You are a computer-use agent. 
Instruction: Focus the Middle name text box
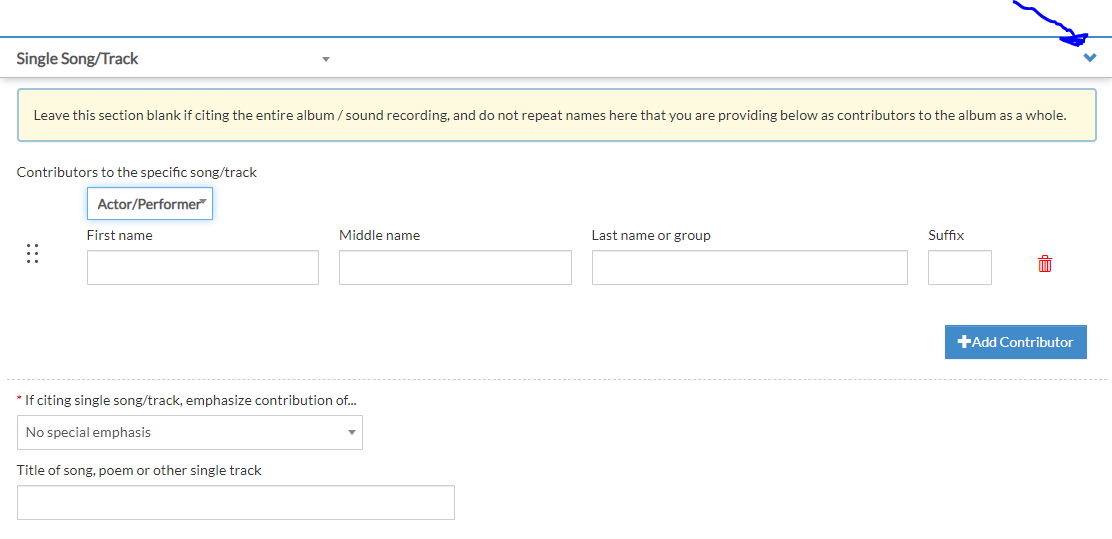455,267
